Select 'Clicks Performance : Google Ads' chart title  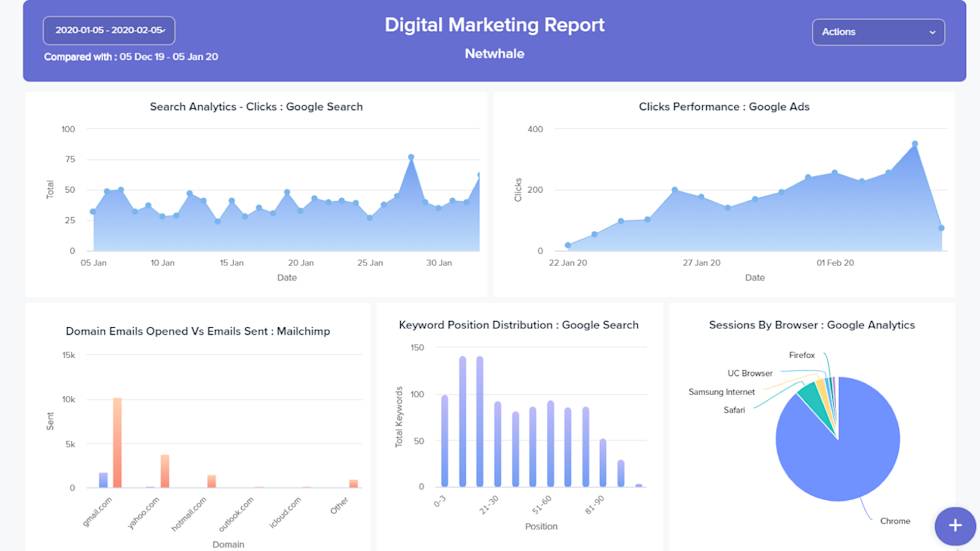(x=724, y=107)
